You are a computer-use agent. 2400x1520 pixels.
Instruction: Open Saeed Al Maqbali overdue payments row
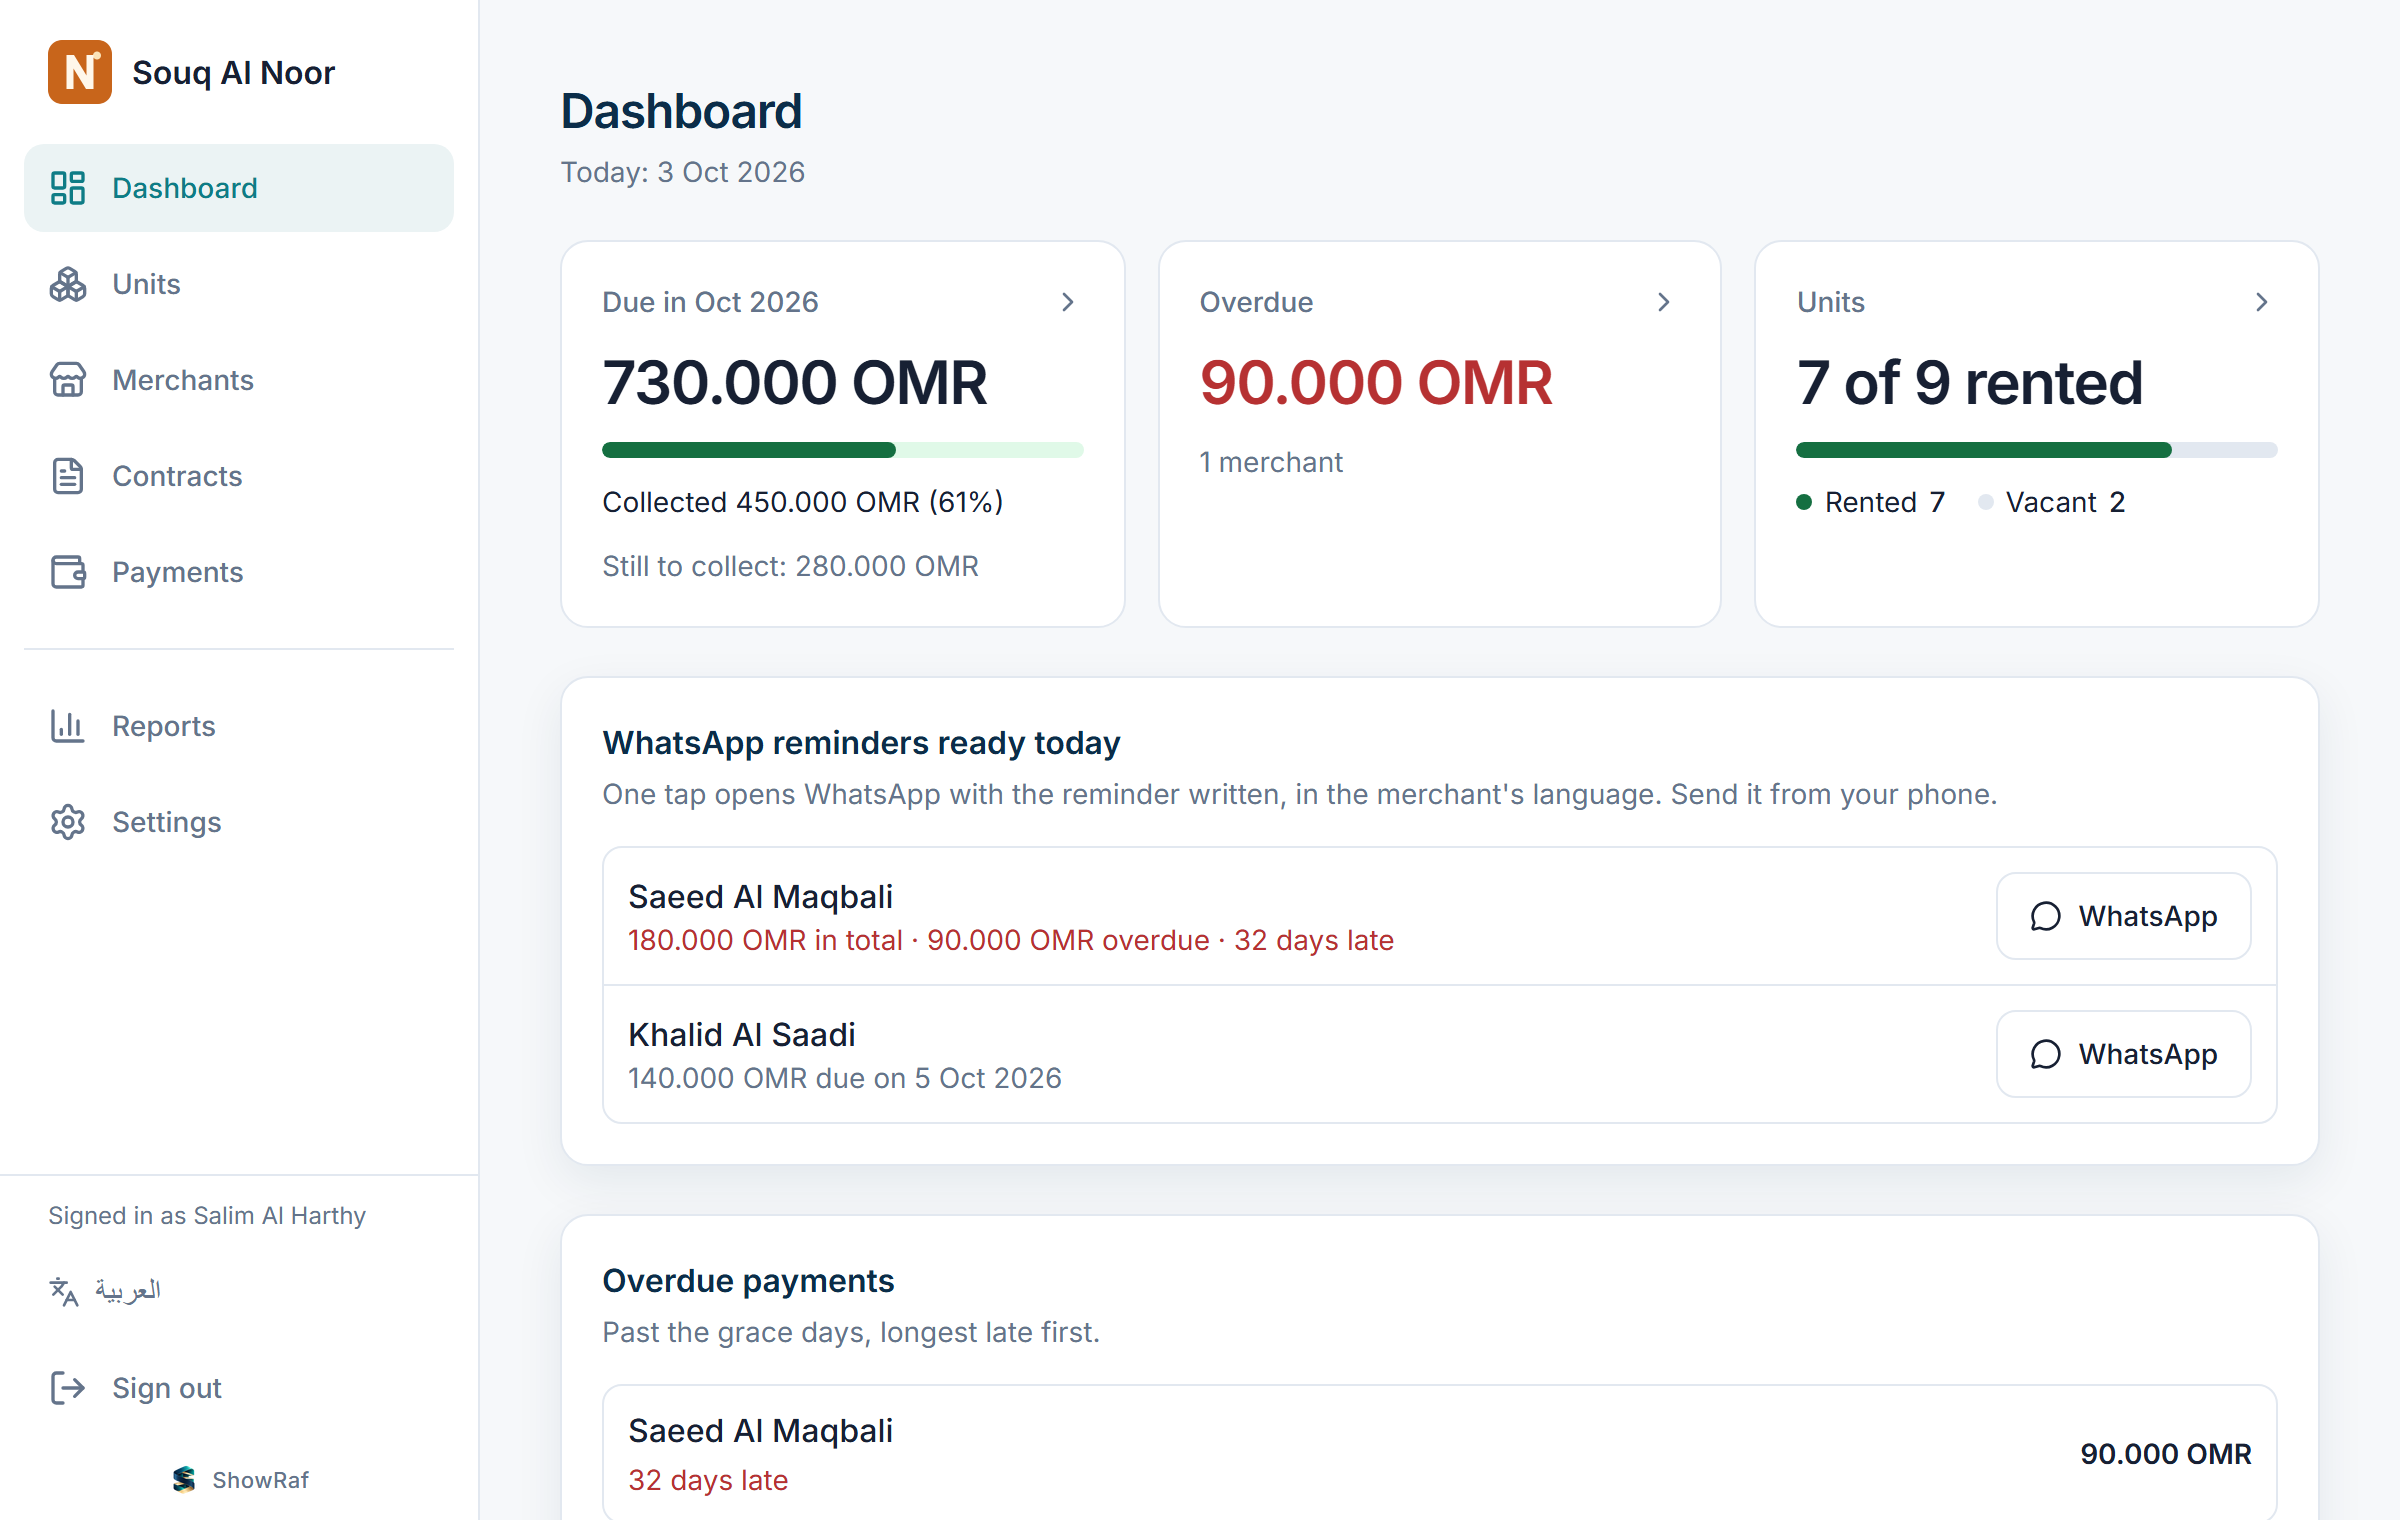tap(1439, 1453)
